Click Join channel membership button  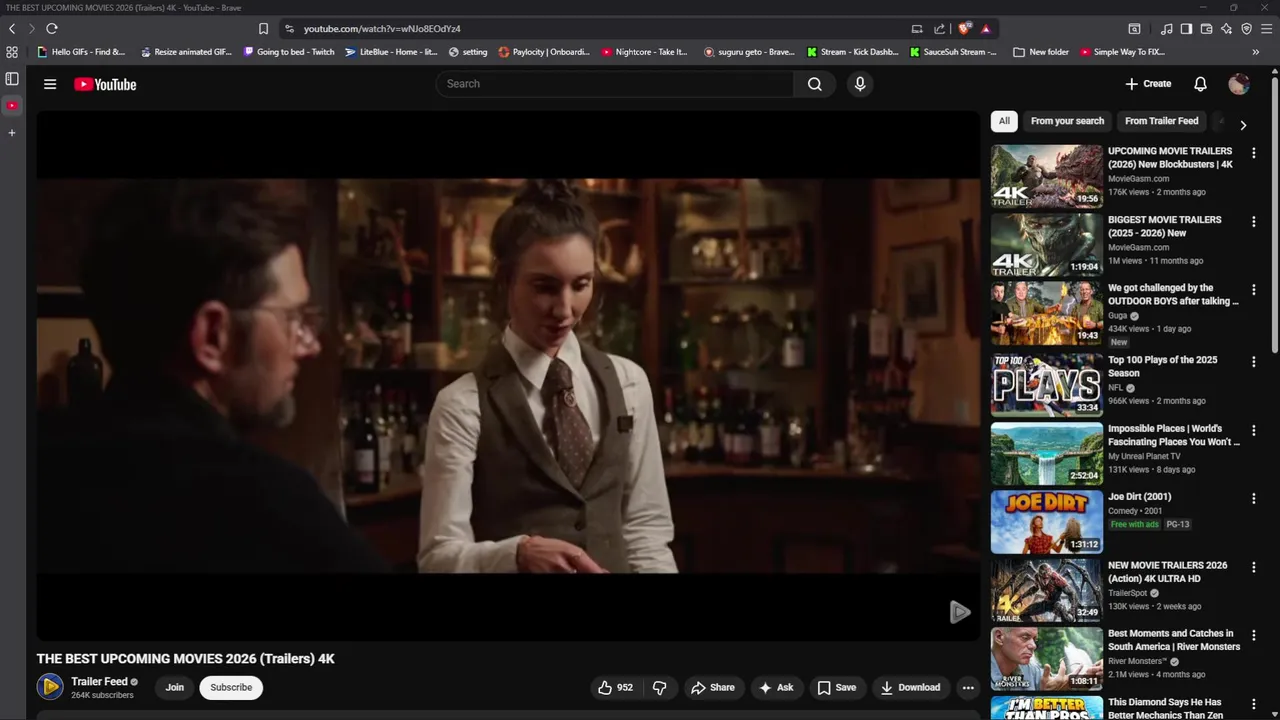pyautogui.click(x=175, y=687)
